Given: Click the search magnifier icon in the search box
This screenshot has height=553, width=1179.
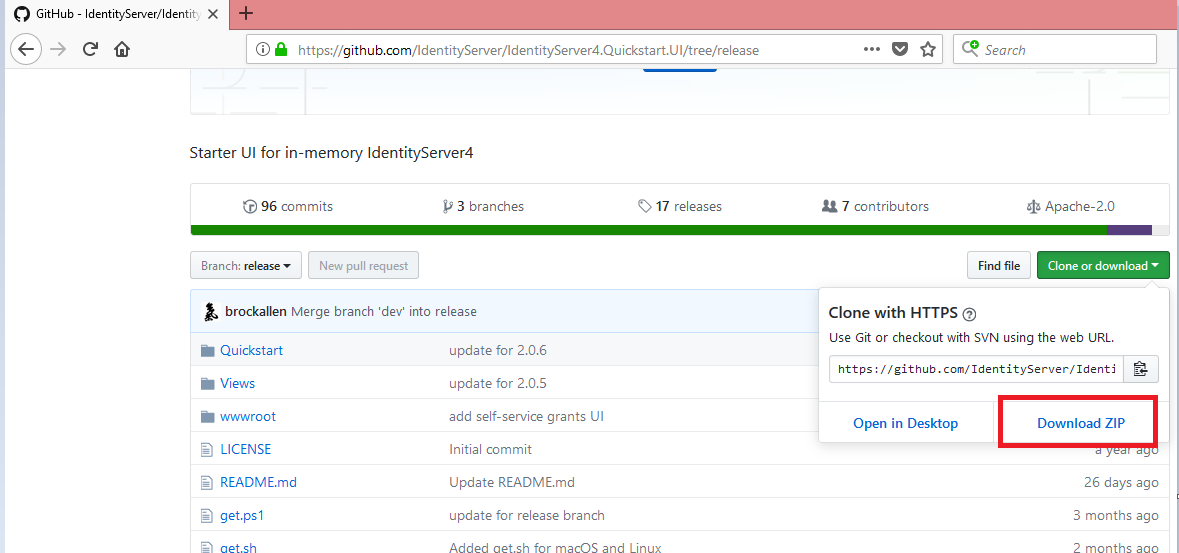Looking at the screenshot, I should (x=970, y=49).
